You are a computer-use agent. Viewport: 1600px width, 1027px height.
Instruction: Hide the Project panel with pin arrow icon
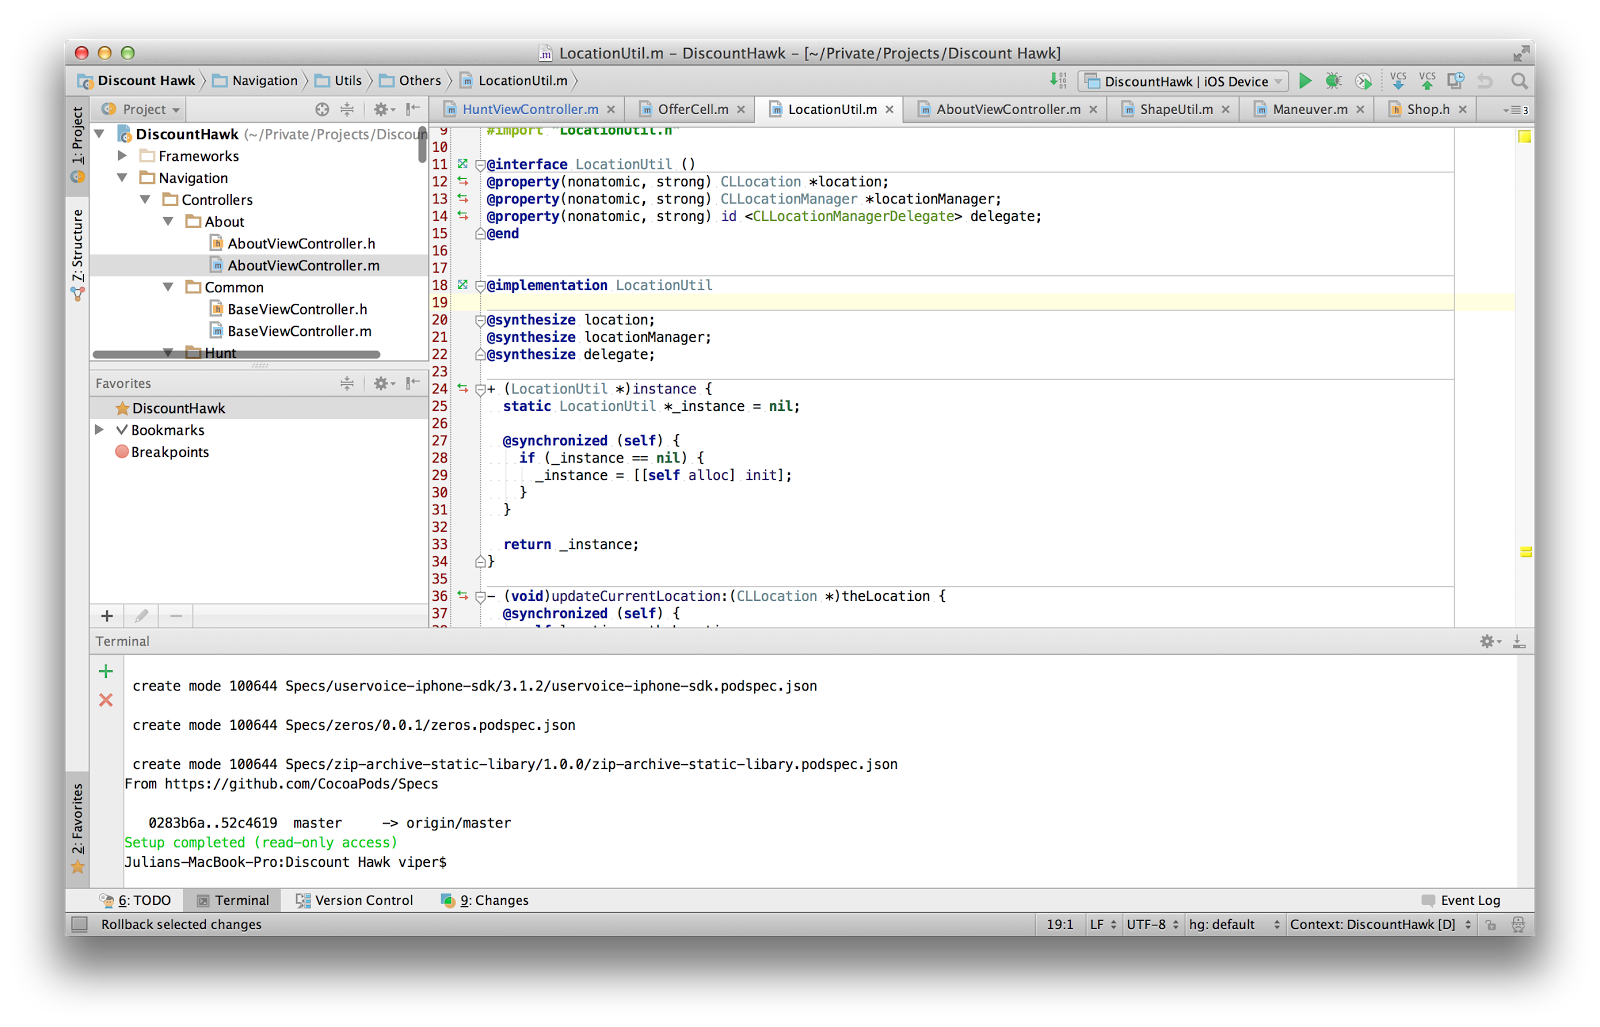pyautogui.click(x=413, y=109)
